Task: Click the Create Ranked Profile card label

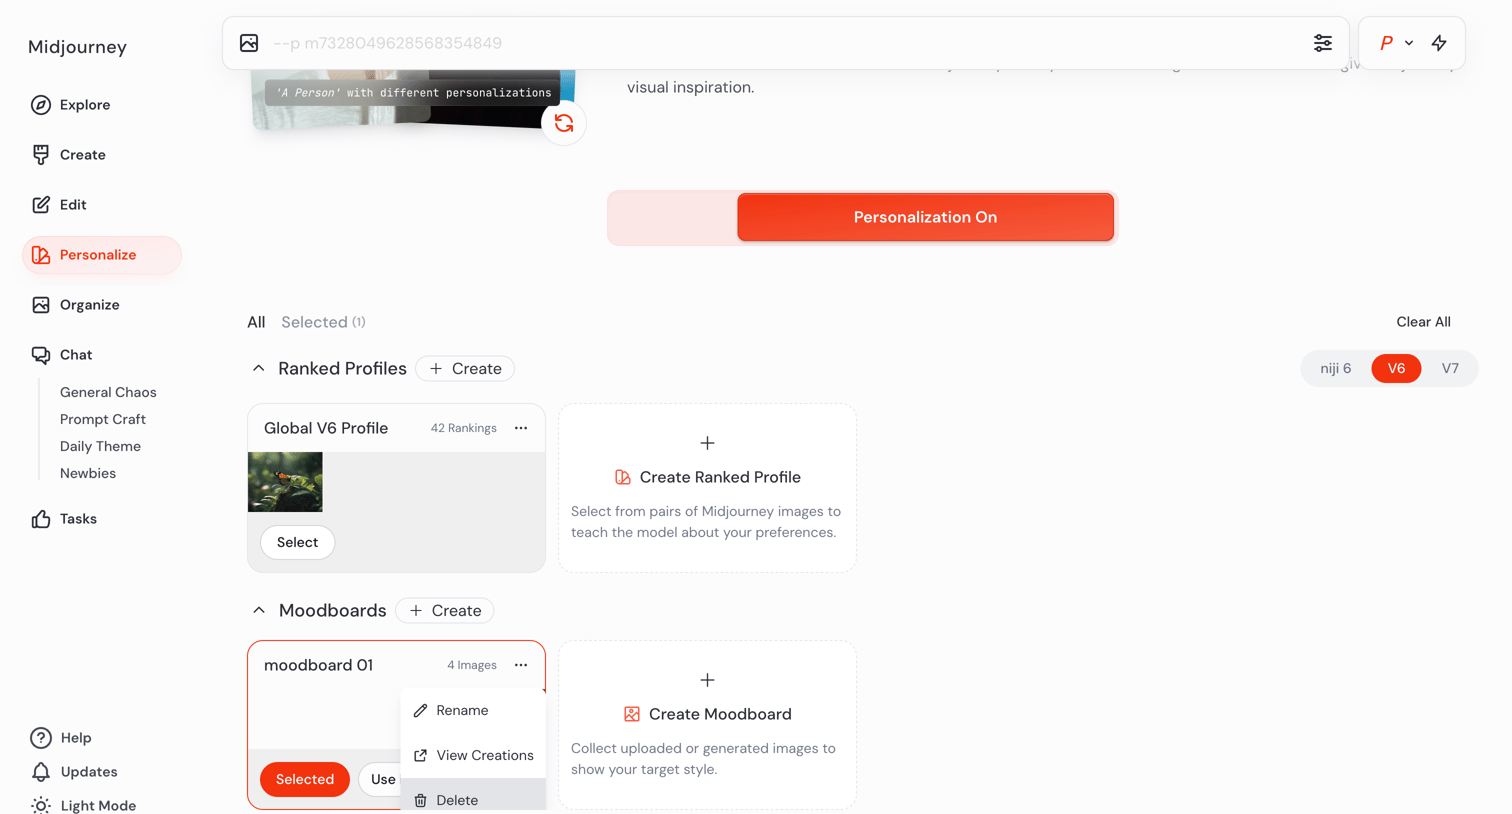Action: click(720, 478)
